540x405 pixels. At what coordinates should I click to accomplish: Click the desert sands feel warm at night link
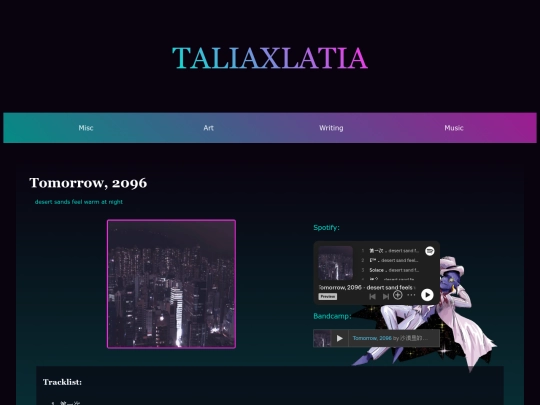79,202
